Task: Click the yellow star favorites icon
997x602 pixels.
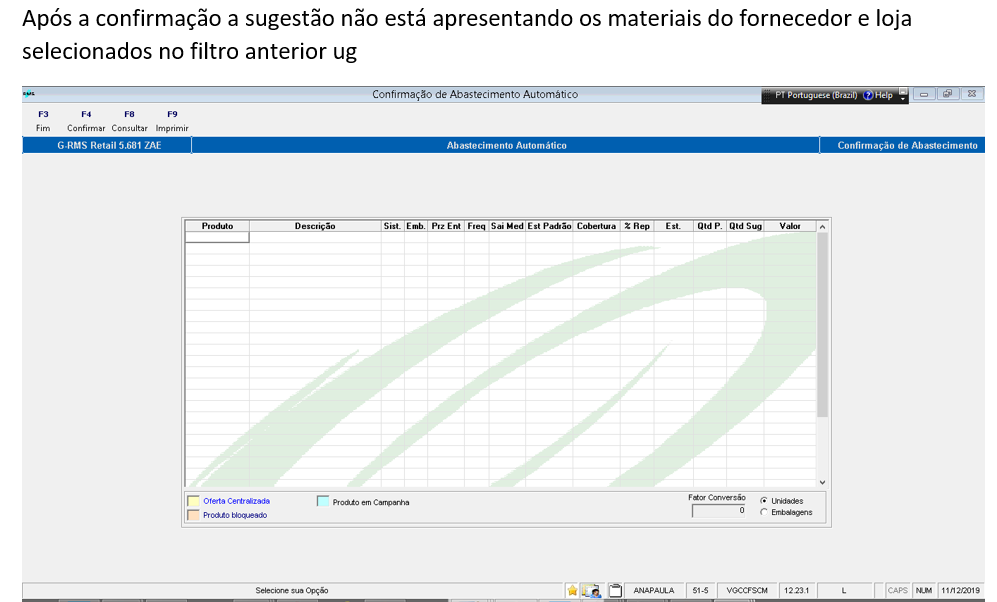Action: coord(572,591)
